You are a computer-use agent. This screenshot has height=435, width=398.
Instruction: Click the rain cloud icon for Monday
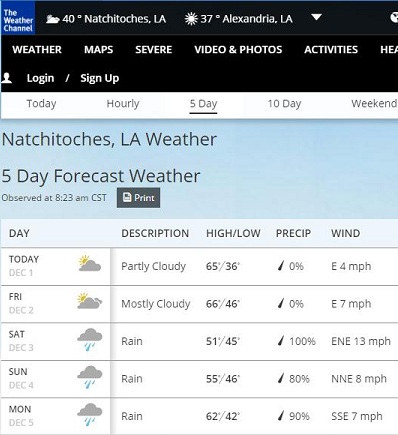pos(90,415)
